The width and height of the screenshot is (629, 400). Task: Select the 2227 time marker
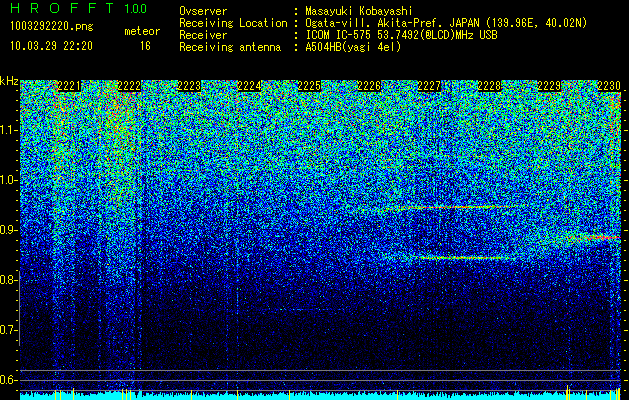(x=429, y=86)
